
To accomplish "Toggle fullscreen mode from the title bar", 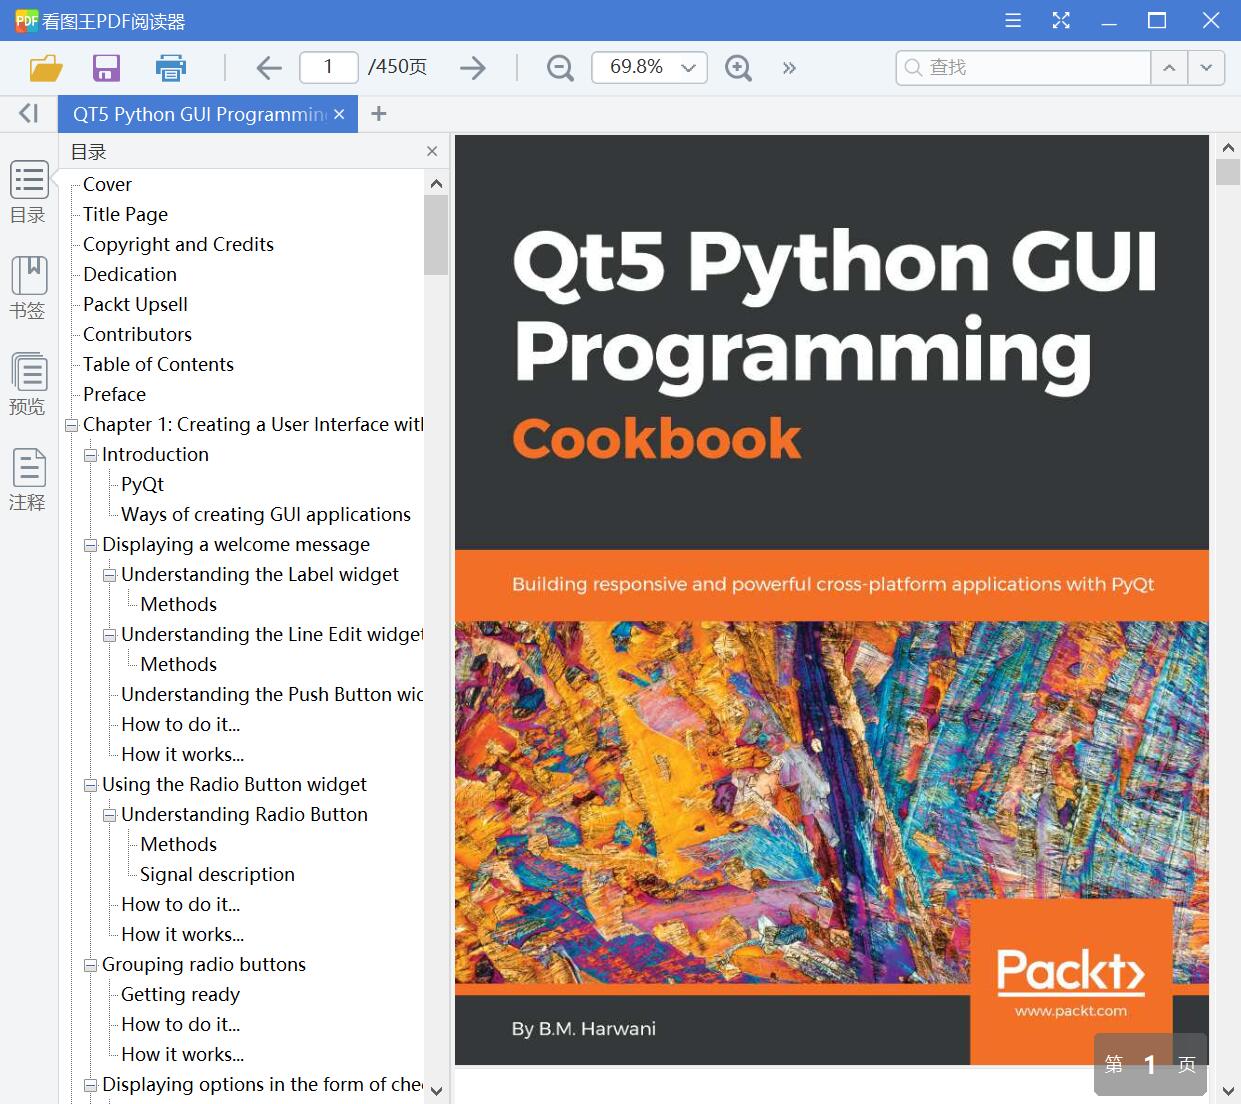I will tap(1061, 20).
